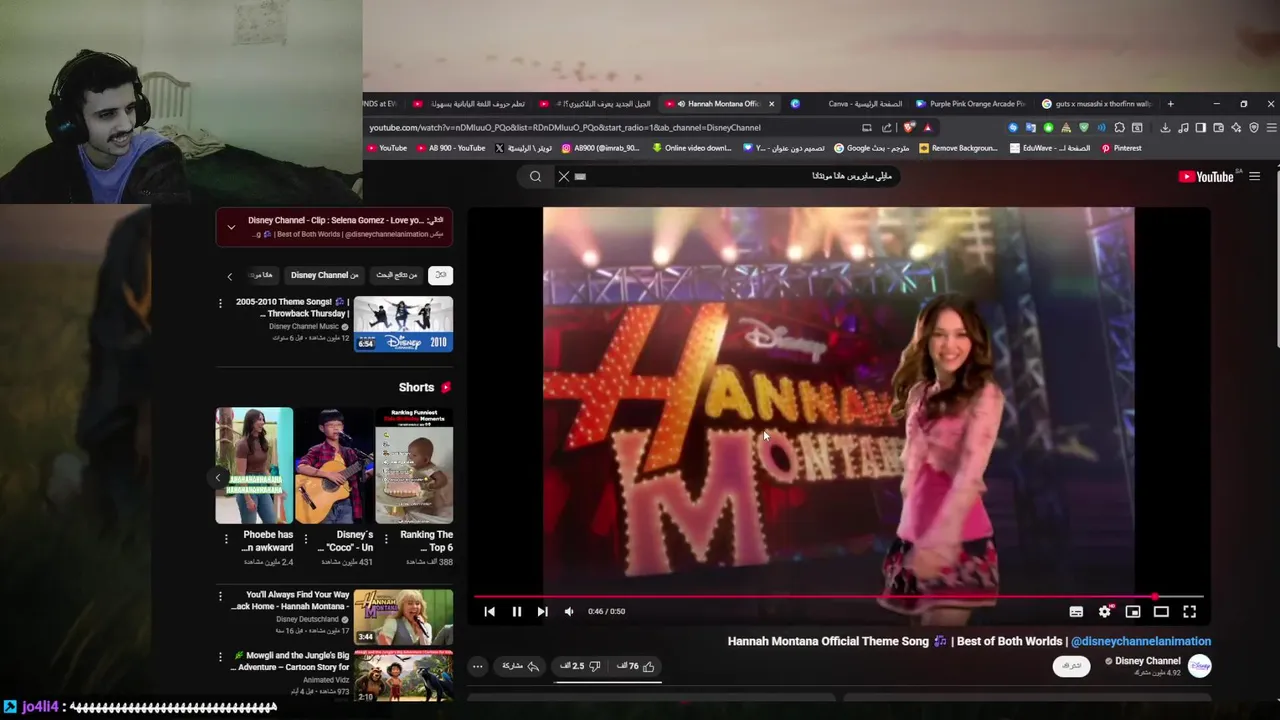Screen dimensions: 1280x720
Task: Seek on the red video progress bar
Action: click(x=838, y=597)
